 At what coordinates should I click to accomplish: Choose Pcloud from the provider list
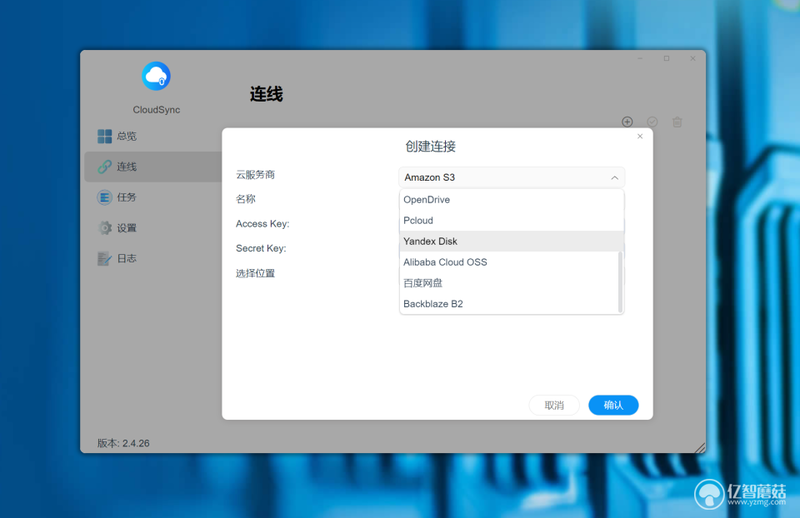511,220
